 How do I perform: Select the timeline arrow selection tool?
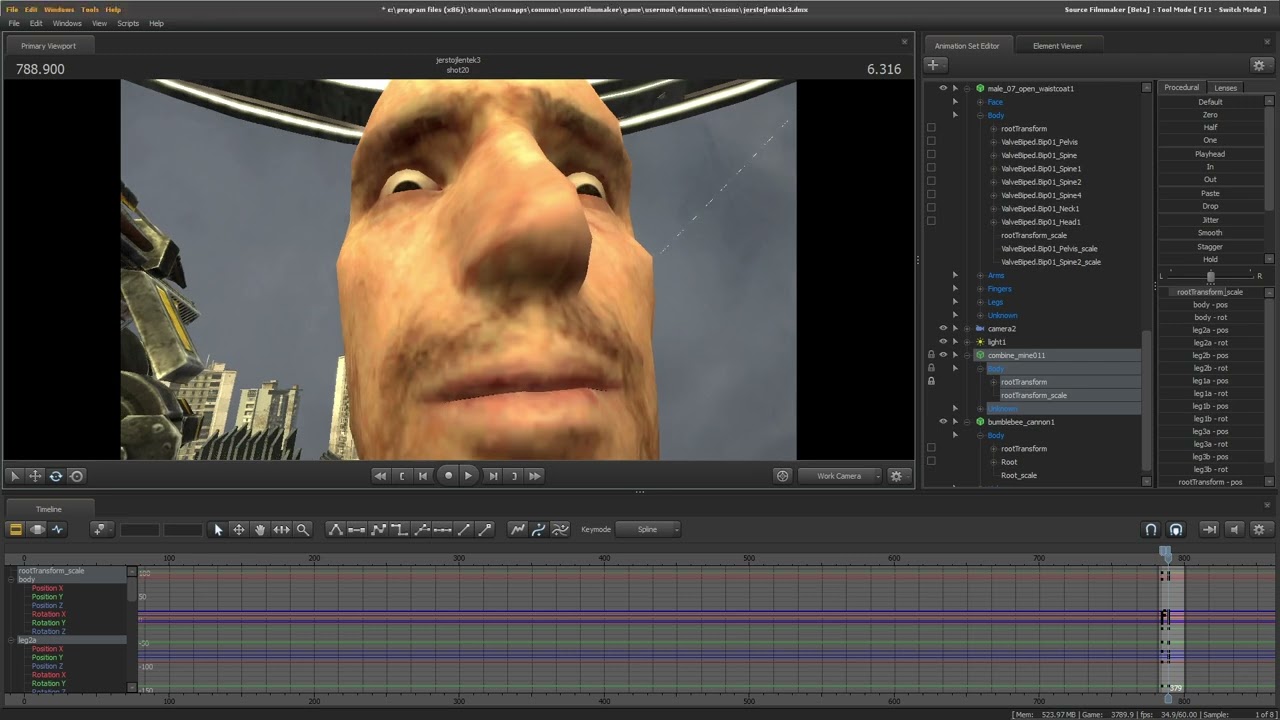point(218,529)
